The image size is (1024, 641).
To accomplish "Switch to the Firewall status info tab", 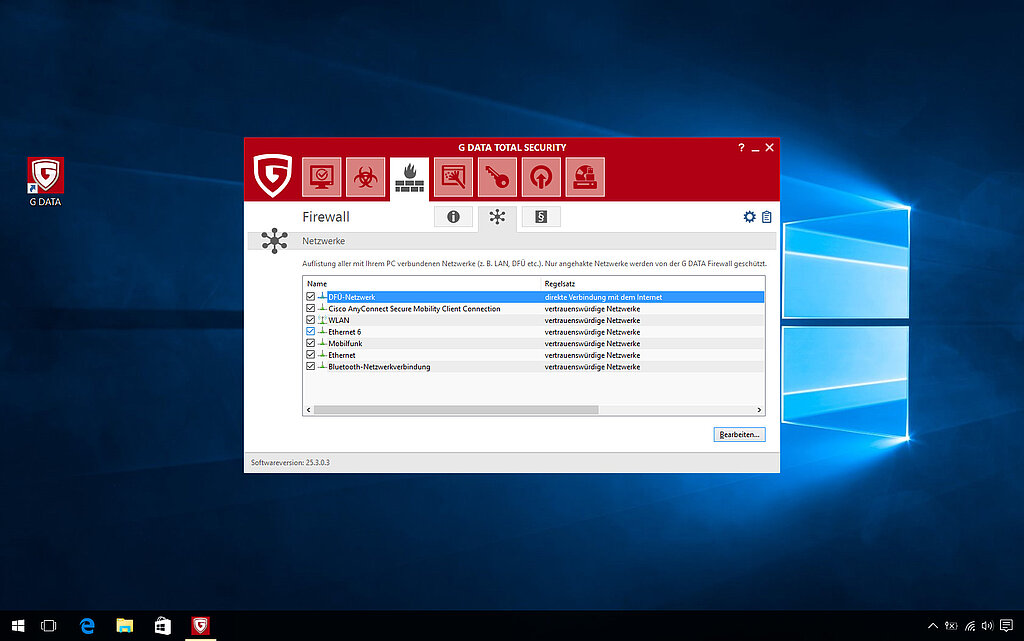I will pyautogui.click(x=453, y=217).
